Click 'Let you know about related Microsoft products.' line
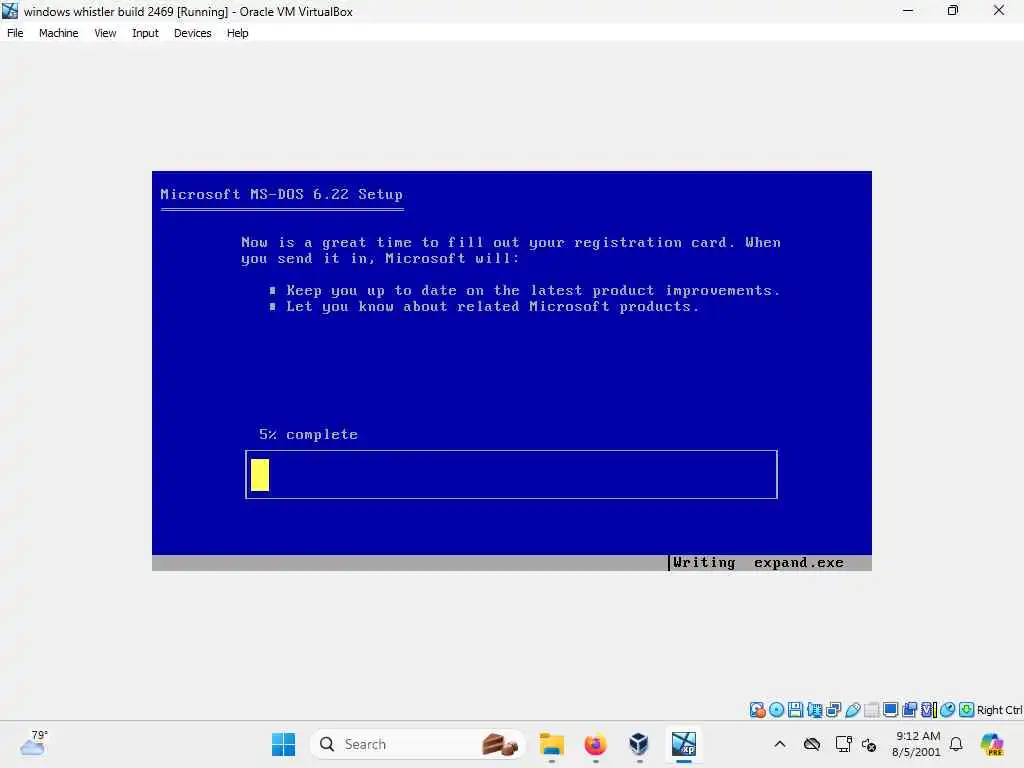The width and height of the screenshot is (1024, 768). (492, 306)
